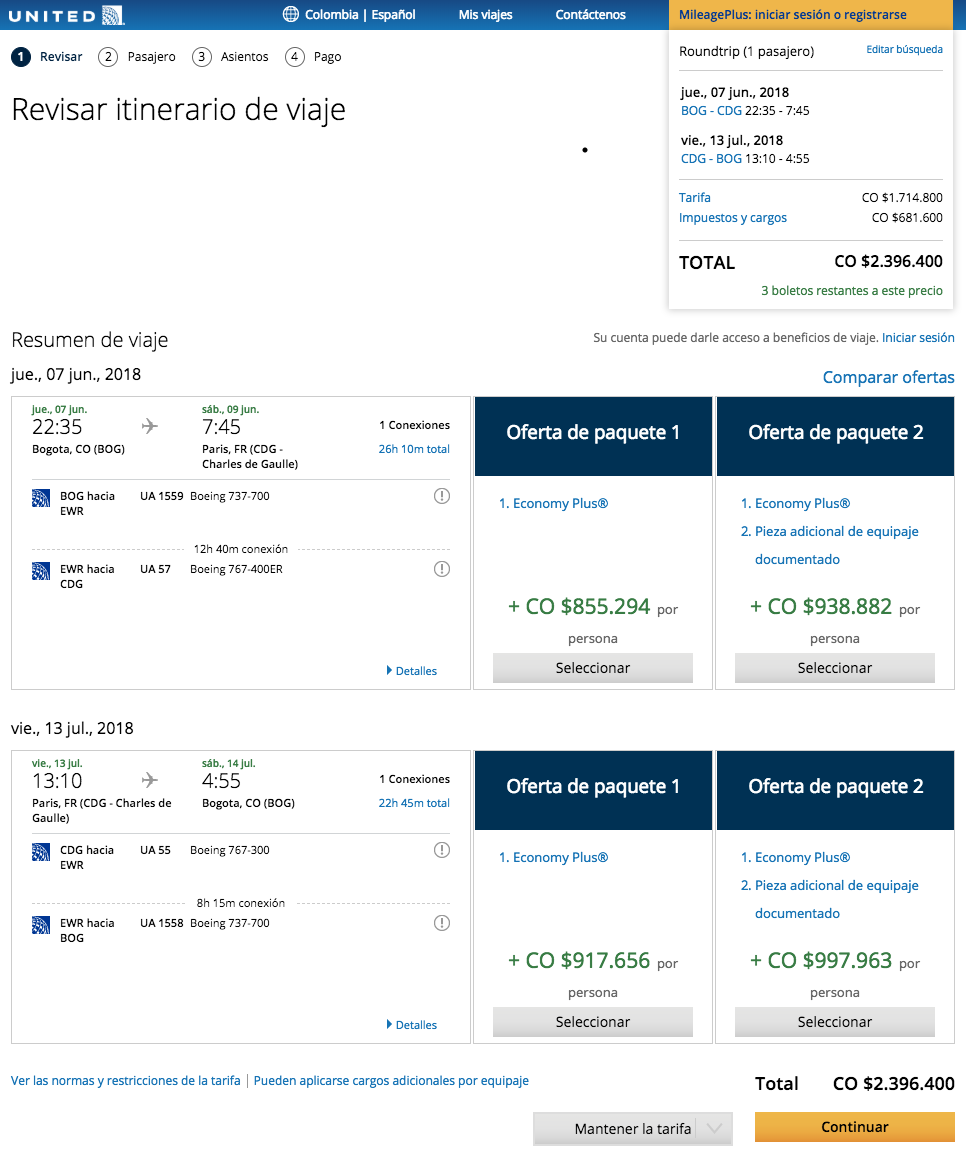Screen dimensions: 966x1149
Task: Click the globe icon beside Colombia
Action: [291, 15]
